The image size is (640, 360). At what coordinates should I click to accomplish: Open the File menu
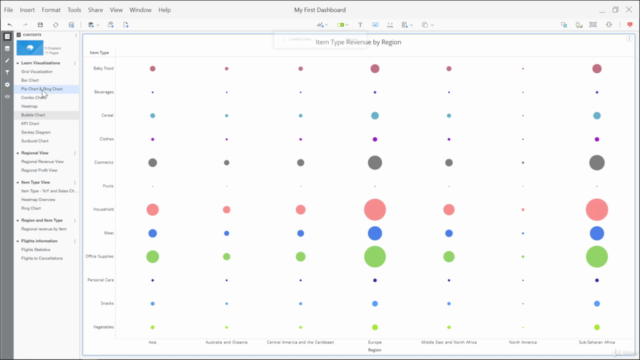[8, 10]
